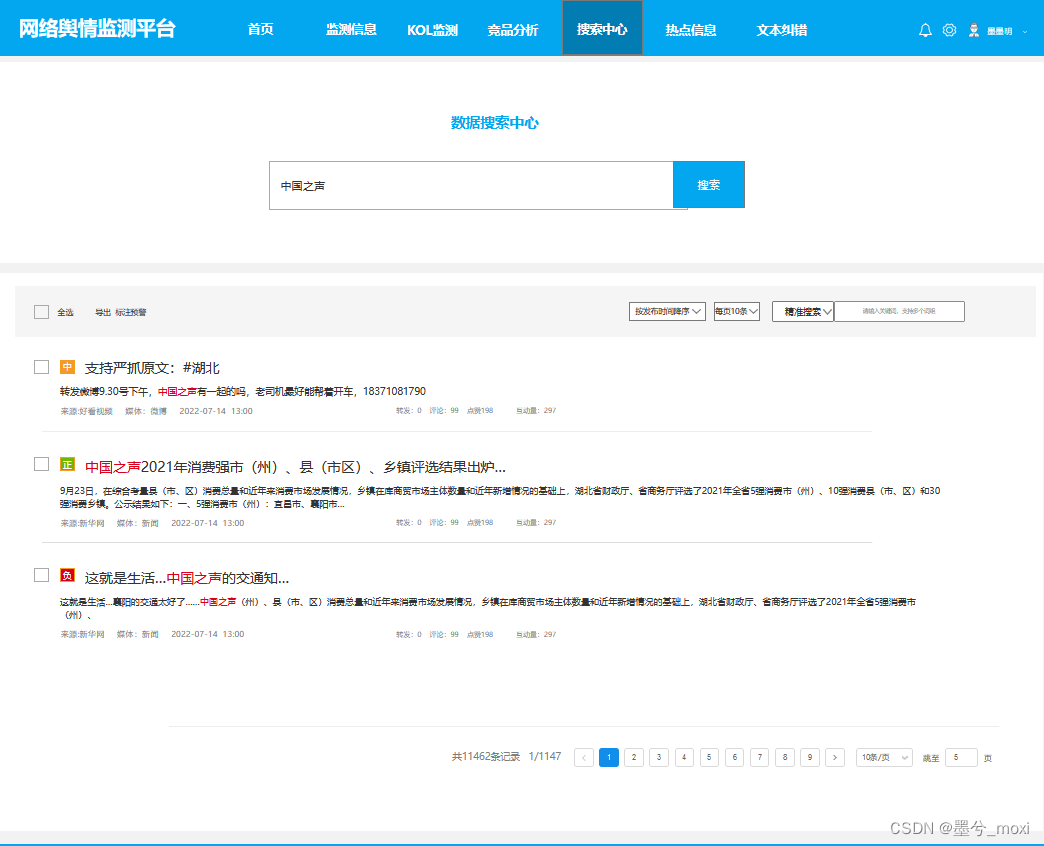Select page 1 in pagination
Image resolution: width=1044 pixels, height=846 pixels.
pos(609,757)
